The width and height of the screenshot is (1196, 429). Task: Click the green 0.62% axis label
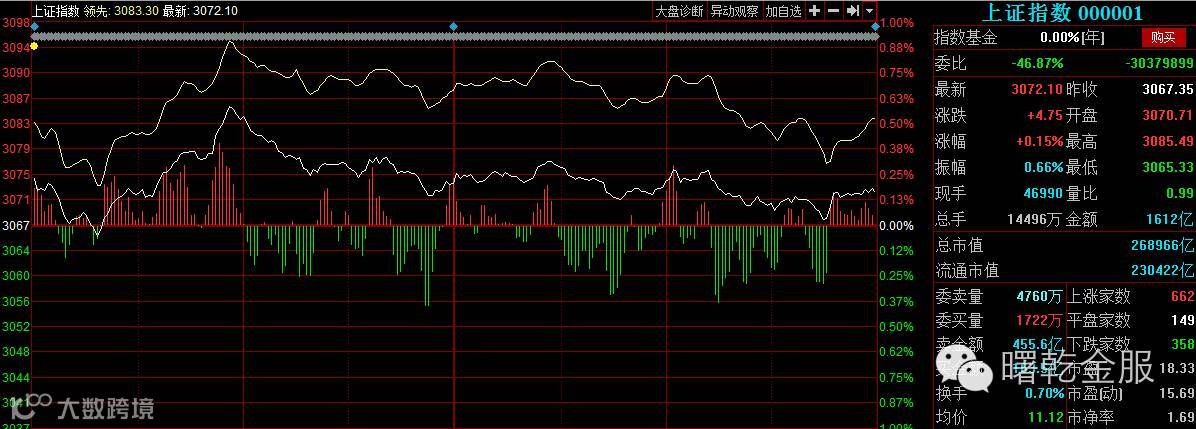896,352
